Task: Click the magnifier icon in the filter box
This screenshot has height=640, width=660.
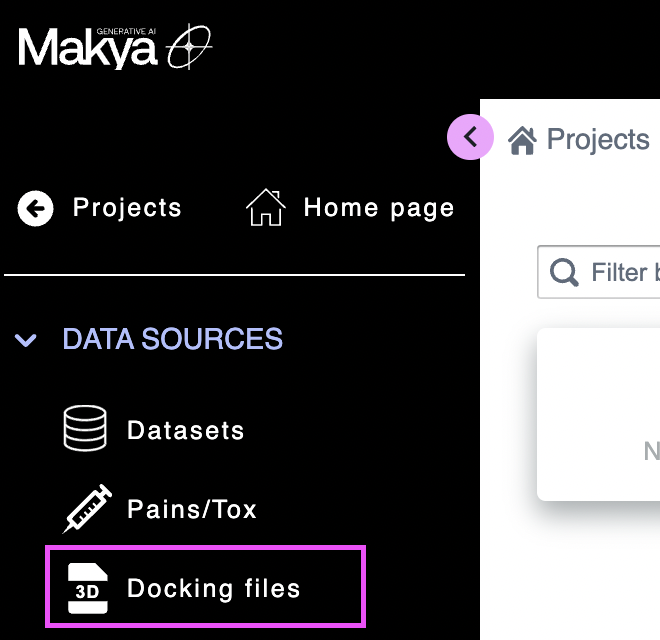Action: pos(564,272)
